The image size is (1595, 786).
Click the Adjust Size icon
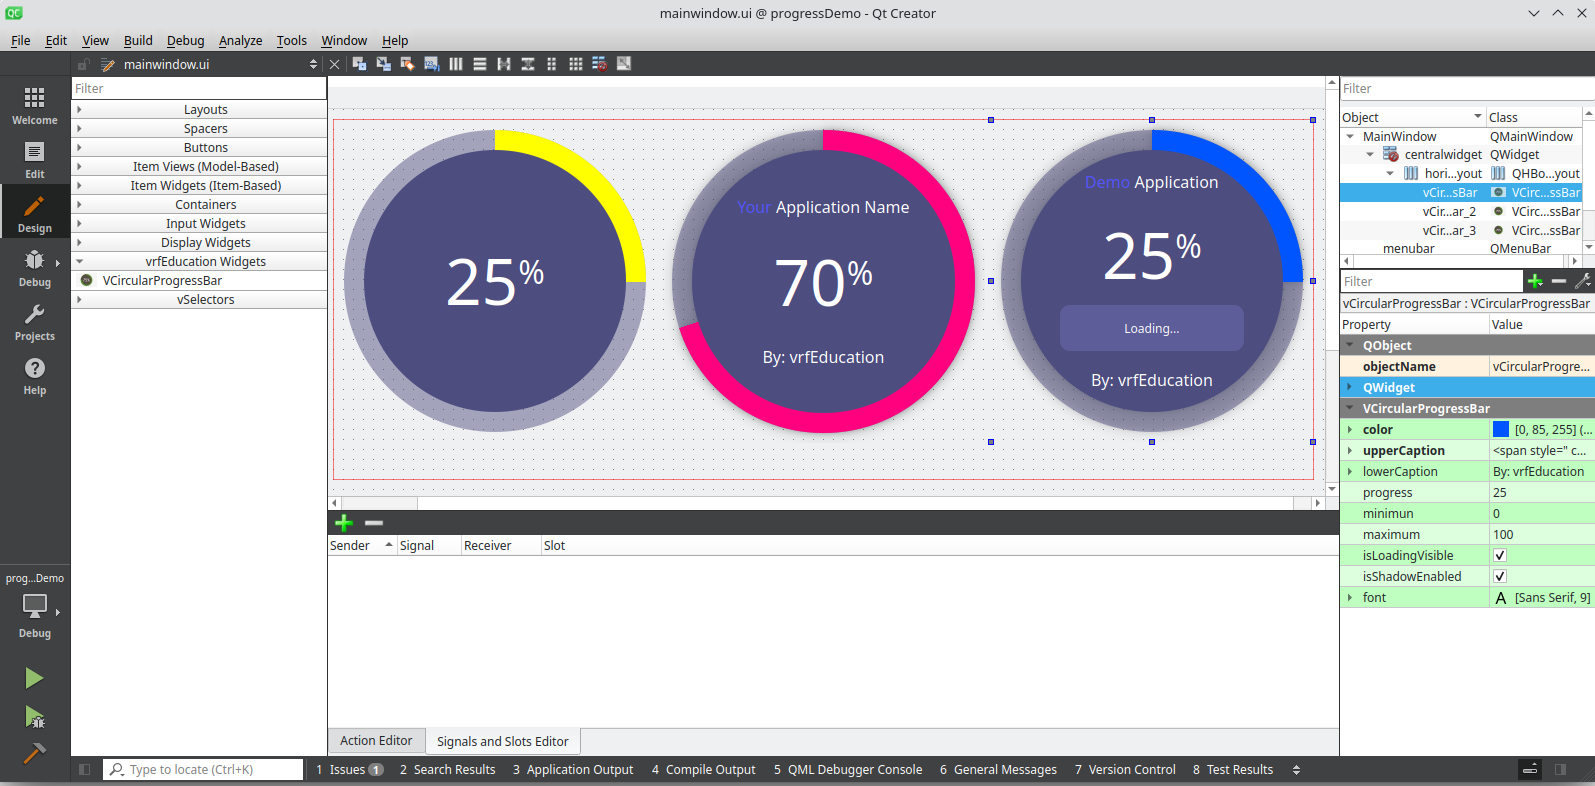click(624, 64)
